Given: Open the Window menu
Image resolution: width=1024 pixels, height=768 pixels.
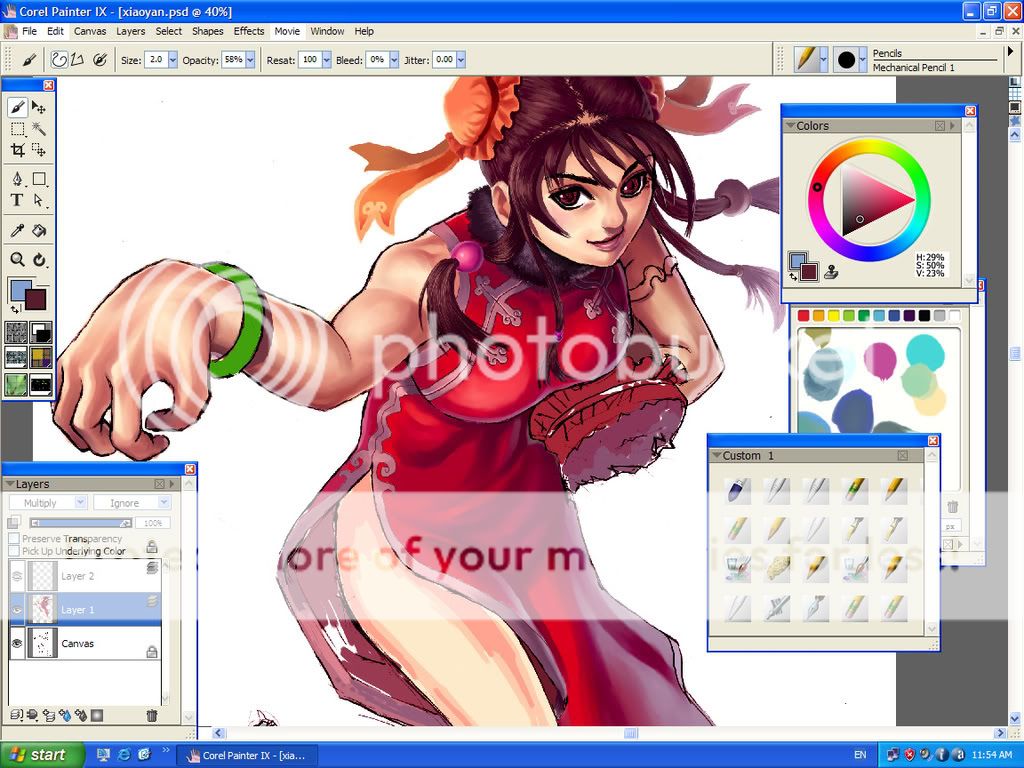Looking at the screenshot, I should [327, 31].
